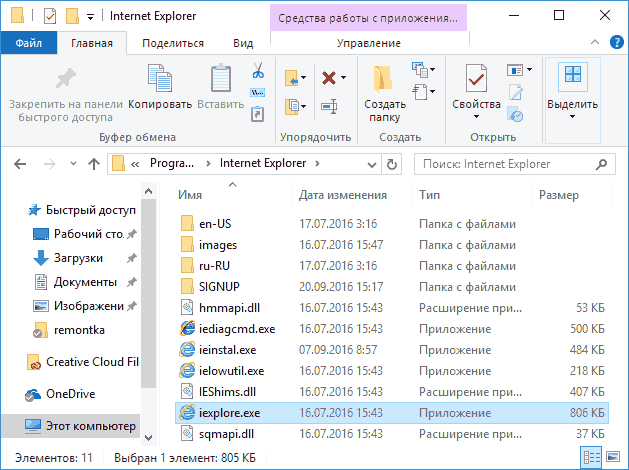Open recent locations dropdown arrow
Viewport: 629px width, 470px height.
[73, 164]
